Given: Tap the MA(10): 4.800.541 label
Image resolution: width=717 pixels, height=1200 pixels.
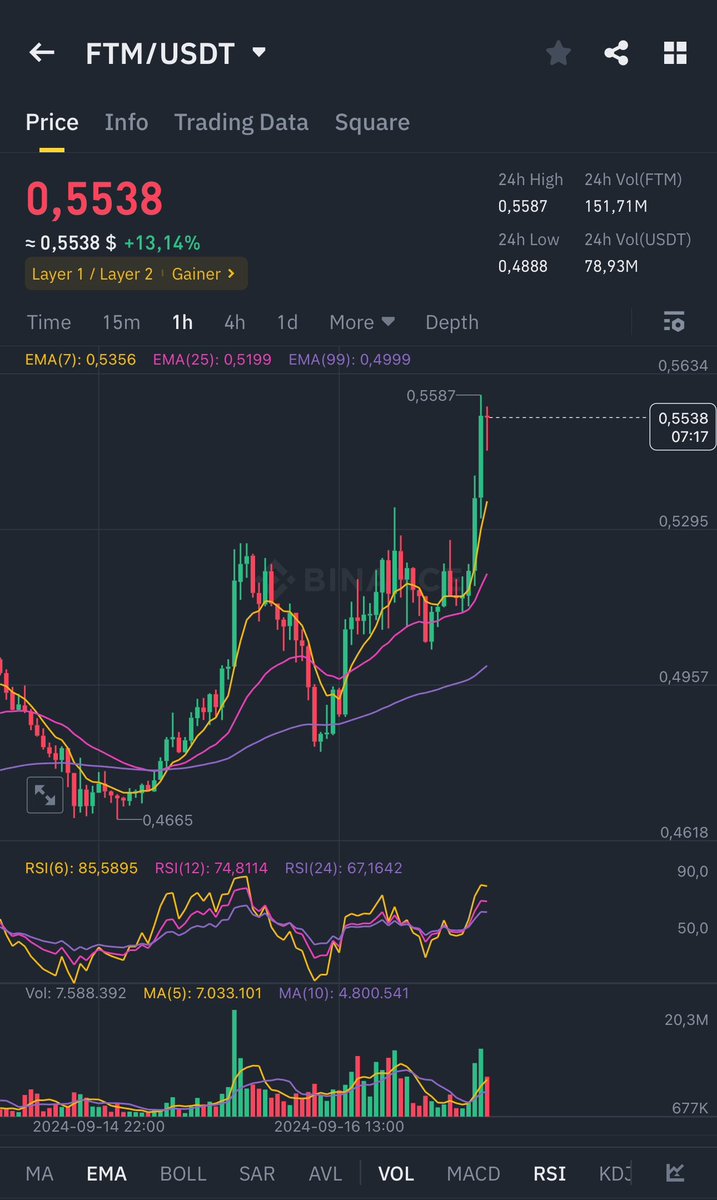Looking at the screenshot, I should [x=343, y=993].
